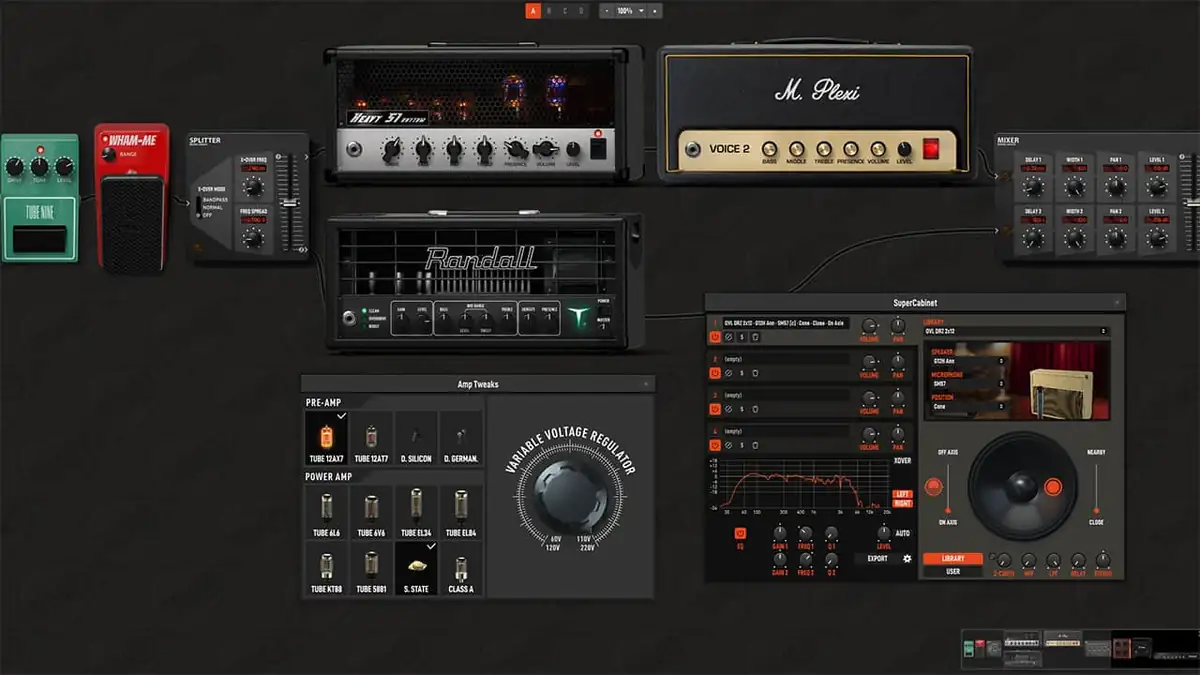The width and height of the screenshot is (1200, 675).
Task: Solo cabinet slot 1 with the S icon
Action: 740,335
